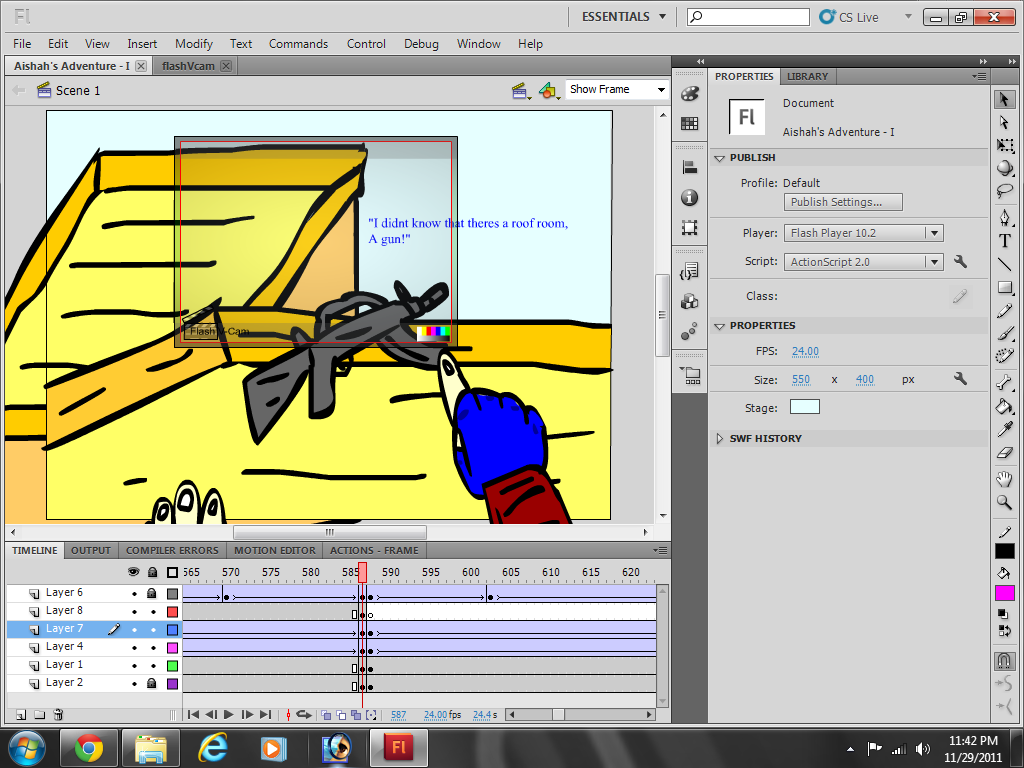Open the Color panel palette icon
The height and width of the screenshot is (768, 1024).
690,94
